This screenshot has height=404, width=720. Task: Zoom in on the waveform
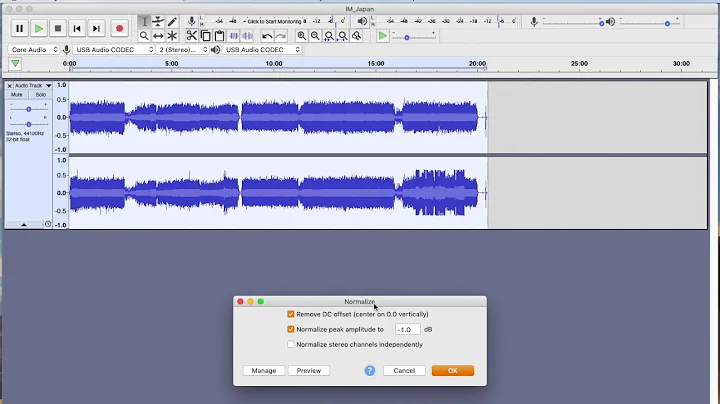click(x=301, y=36)
